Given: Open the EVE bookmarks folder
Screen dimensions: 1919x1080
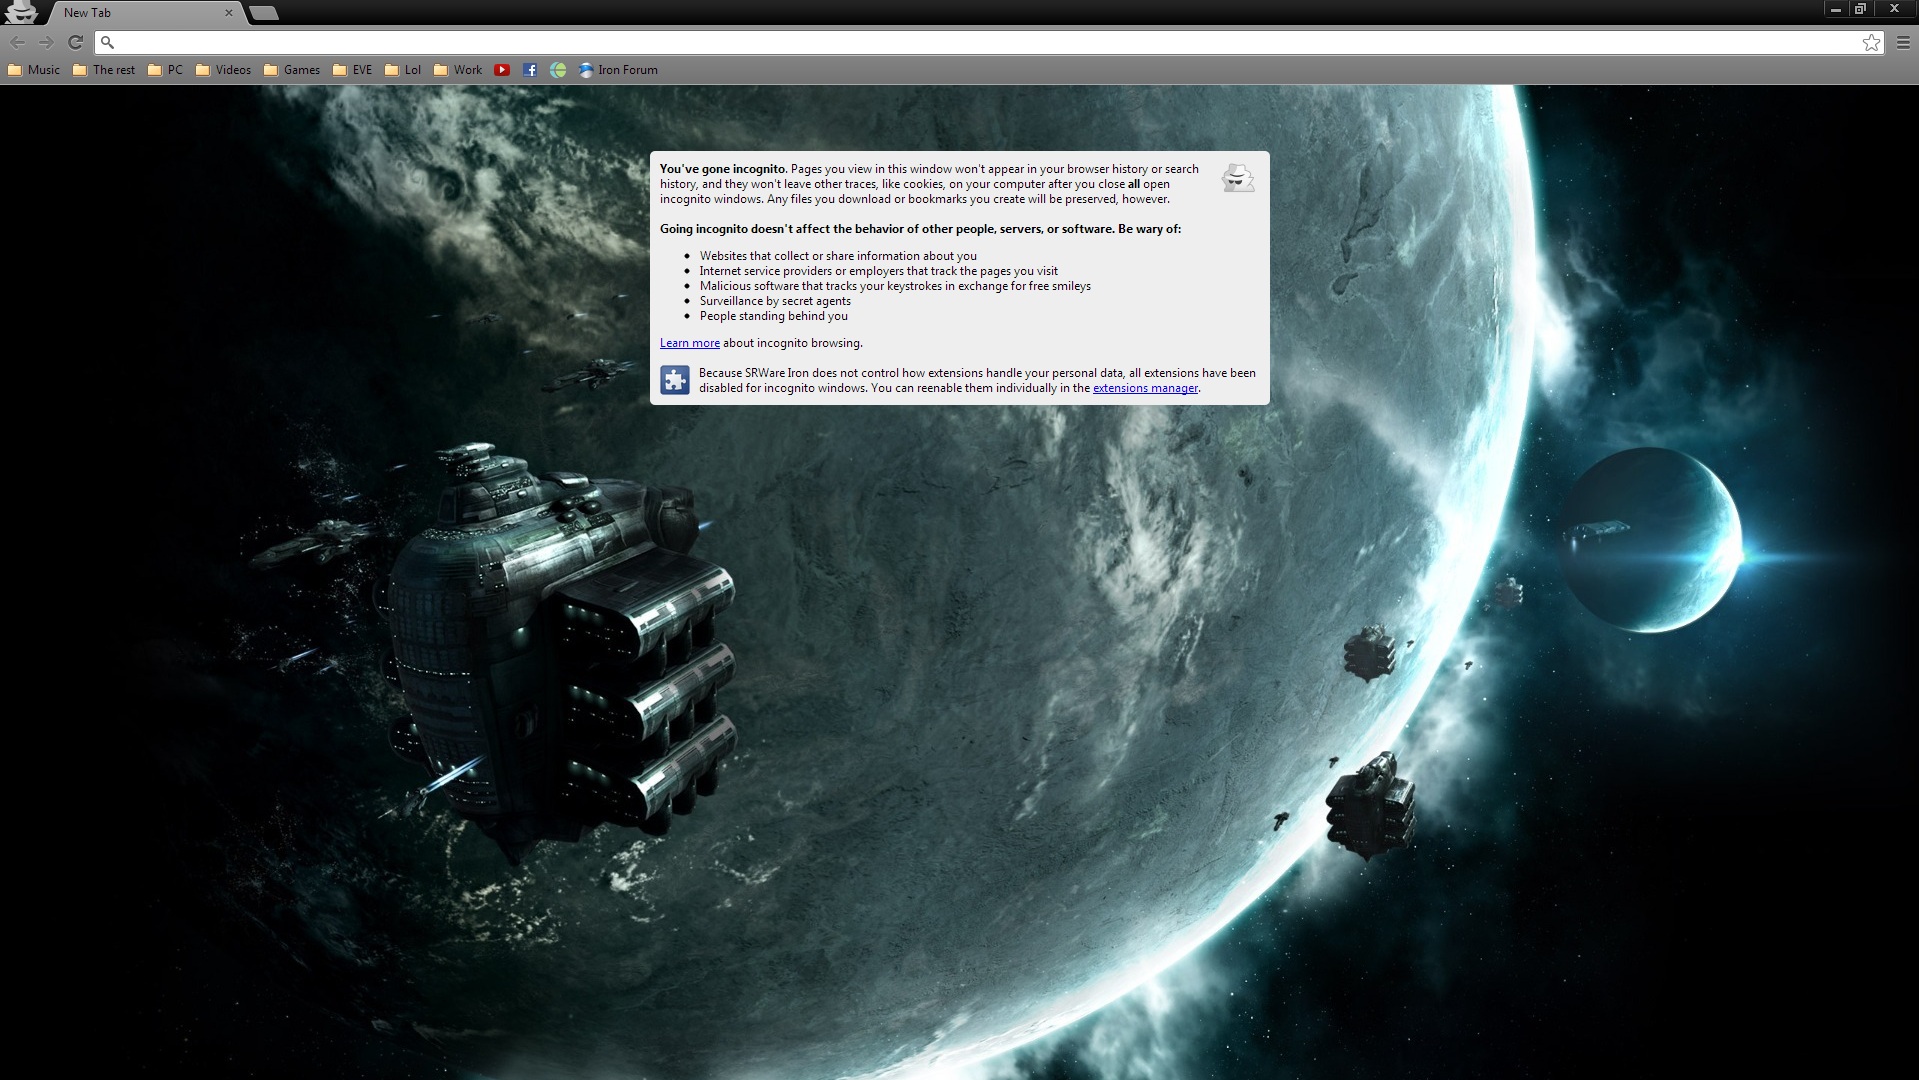Looking at the screenshot, I should point(352,70).
